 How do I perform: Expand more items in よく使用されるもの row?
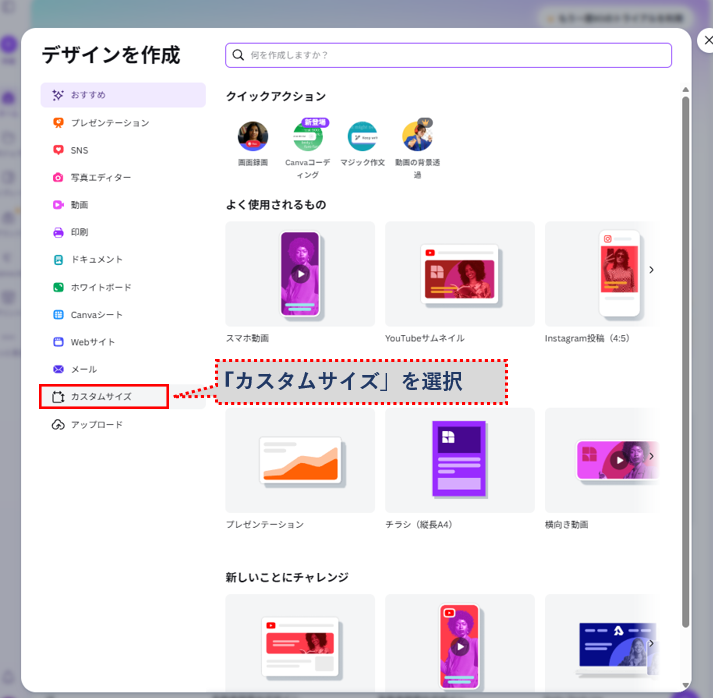tap(651, 270)
